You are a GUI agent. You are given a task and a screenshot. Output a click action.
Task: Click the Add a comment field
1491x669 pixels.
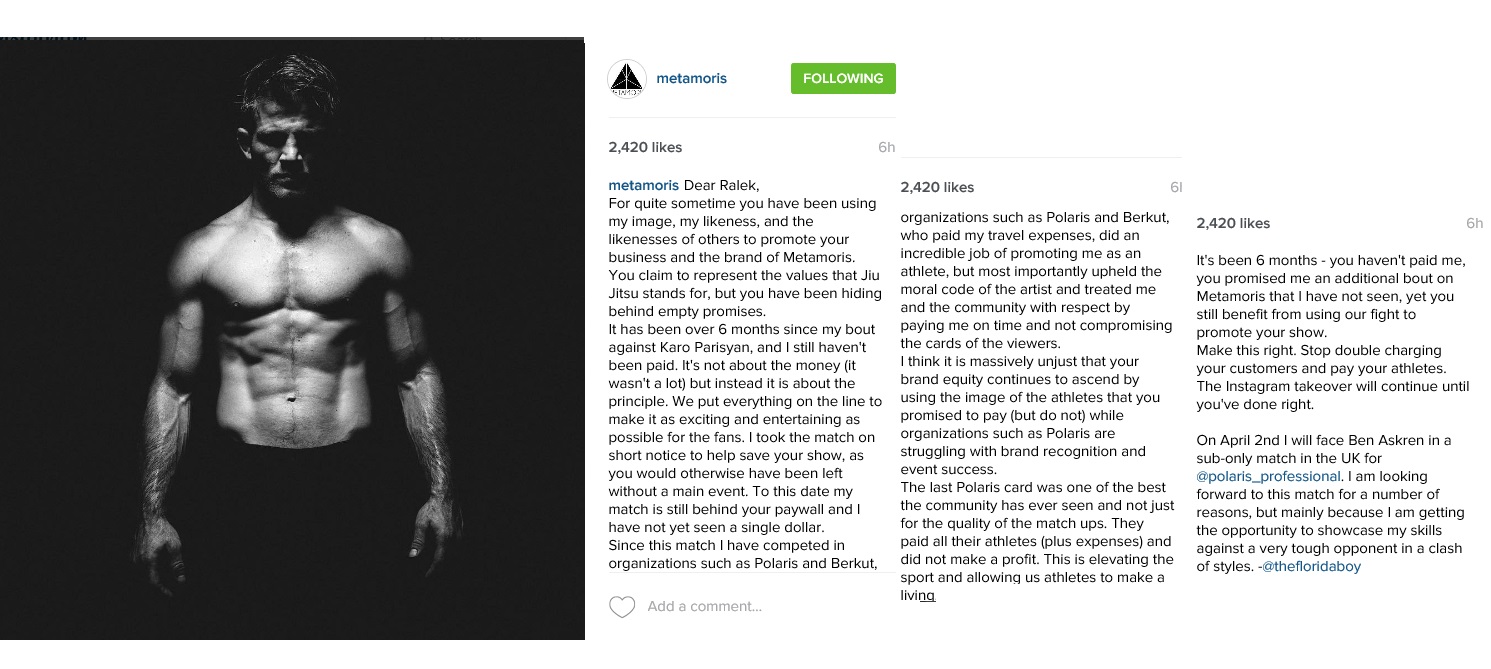[x=704, y=606]
